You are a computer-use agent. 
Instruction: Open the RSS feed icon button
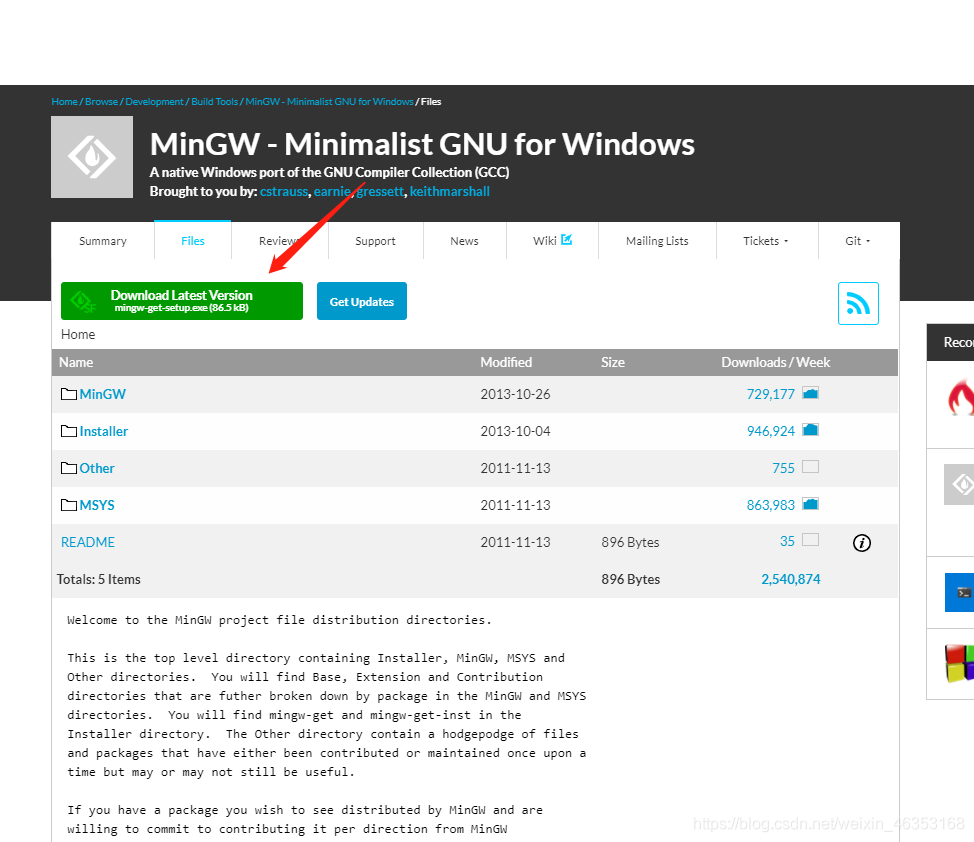click(858, 303)
